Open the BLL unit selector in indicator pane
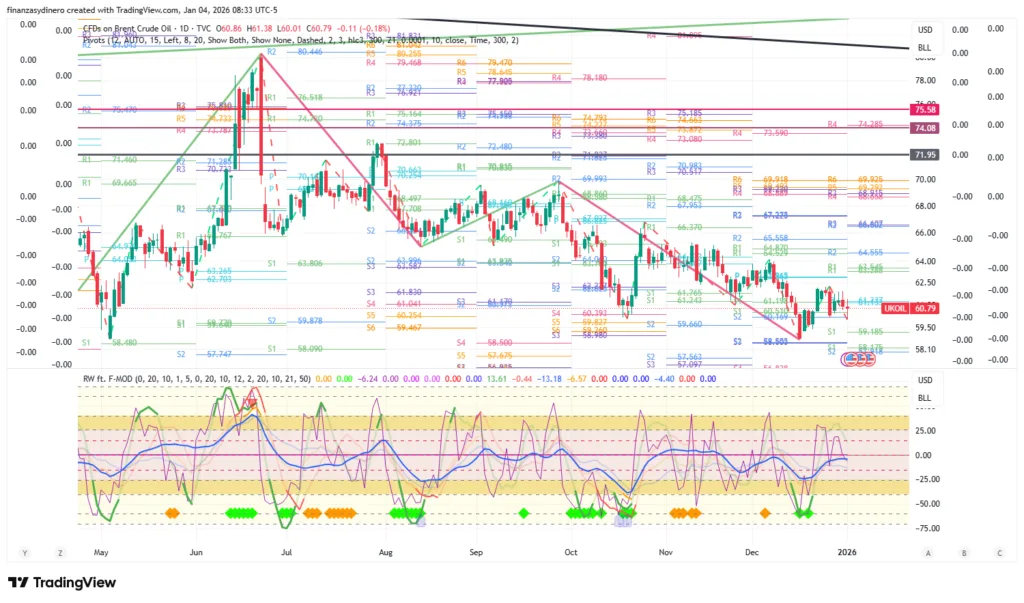1024x603 pixels. [924, 397]
